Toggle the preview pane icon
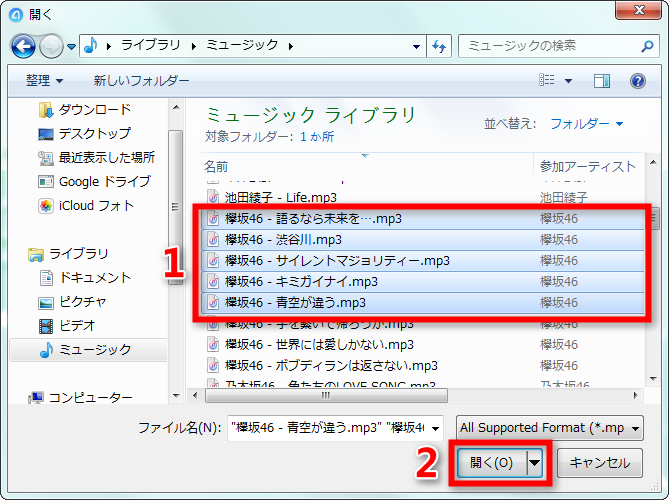The height and width of the screenshot is (500, 669). [x=602, y=81]
